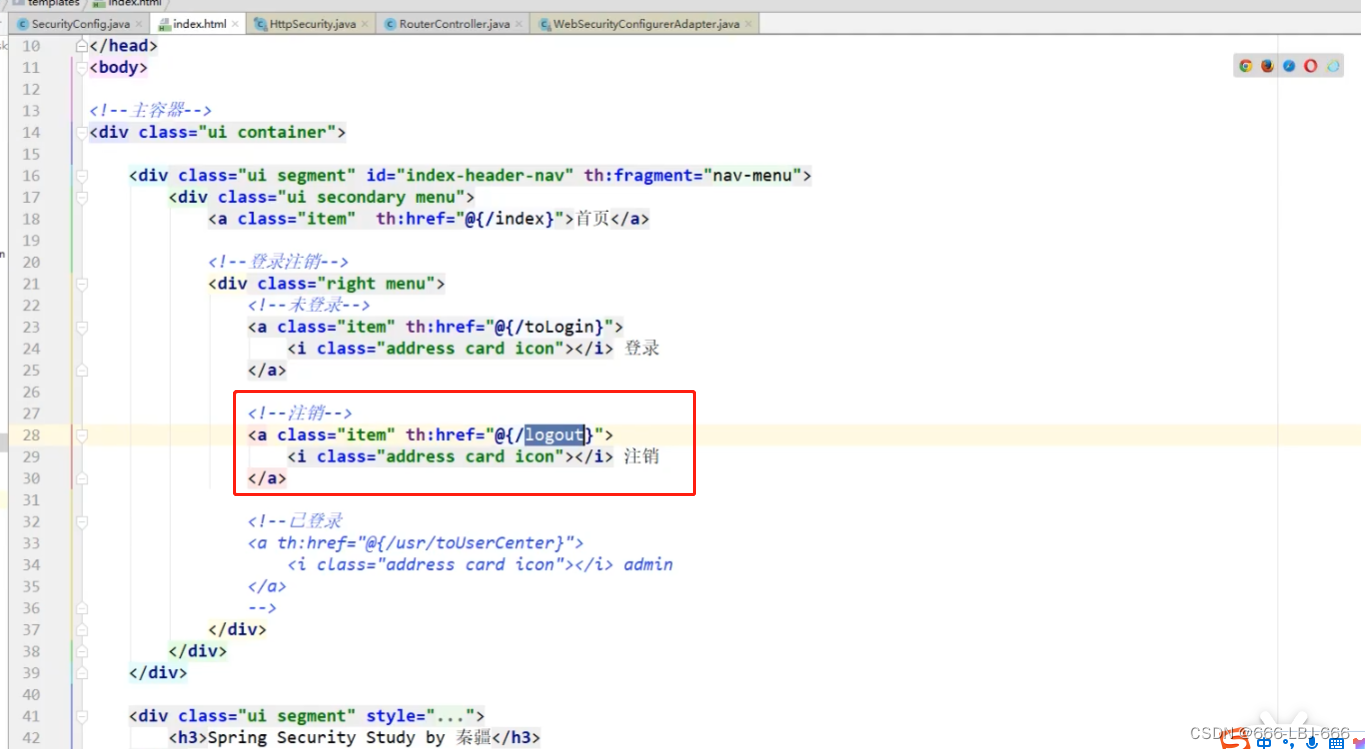Image resolution: width=1365 pixels, height=749 pixels.
Task: Collapse the logout anchor fold on line 28
Action: click(x=81, y=435)
